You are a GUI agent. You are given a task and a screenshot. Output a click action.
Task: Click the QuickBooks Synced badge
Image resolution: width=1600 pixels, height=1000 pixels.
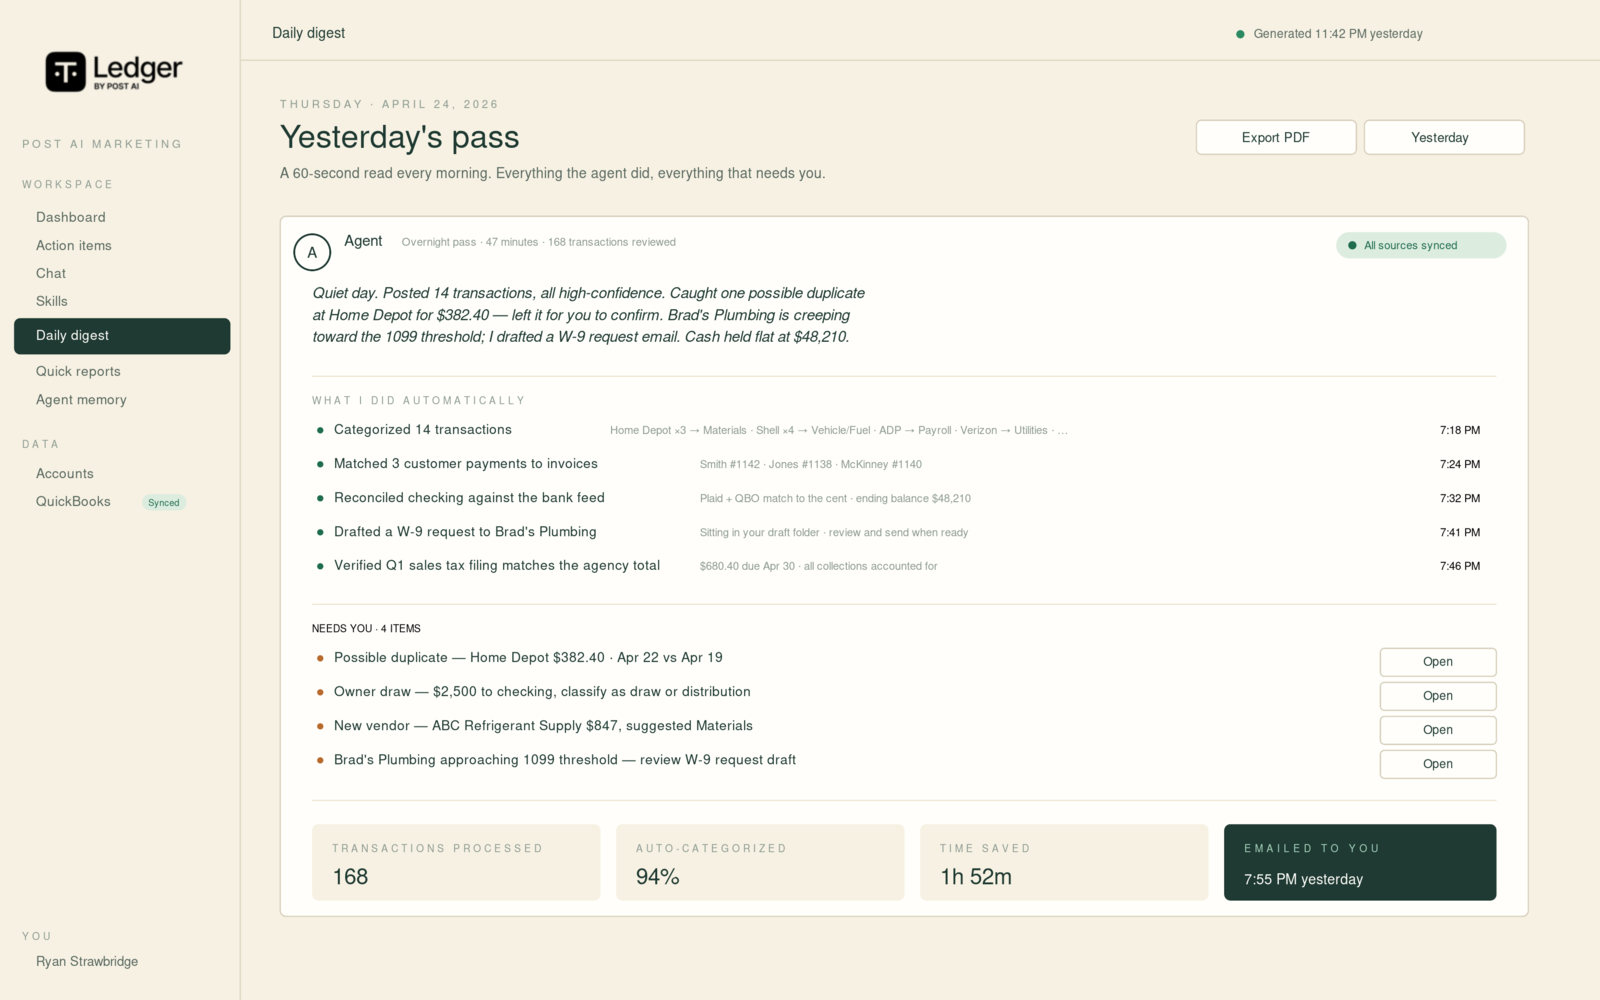point(164,503)
